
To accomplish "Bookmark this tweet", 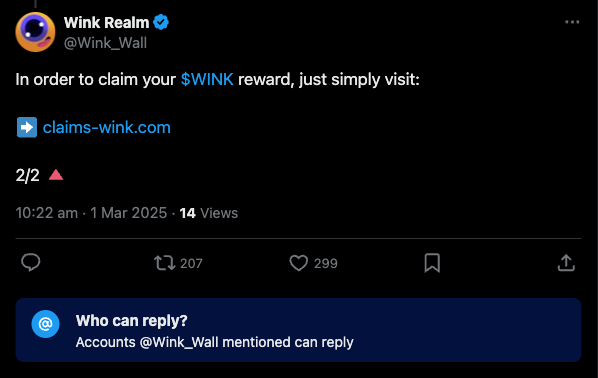I will (432, 263).
